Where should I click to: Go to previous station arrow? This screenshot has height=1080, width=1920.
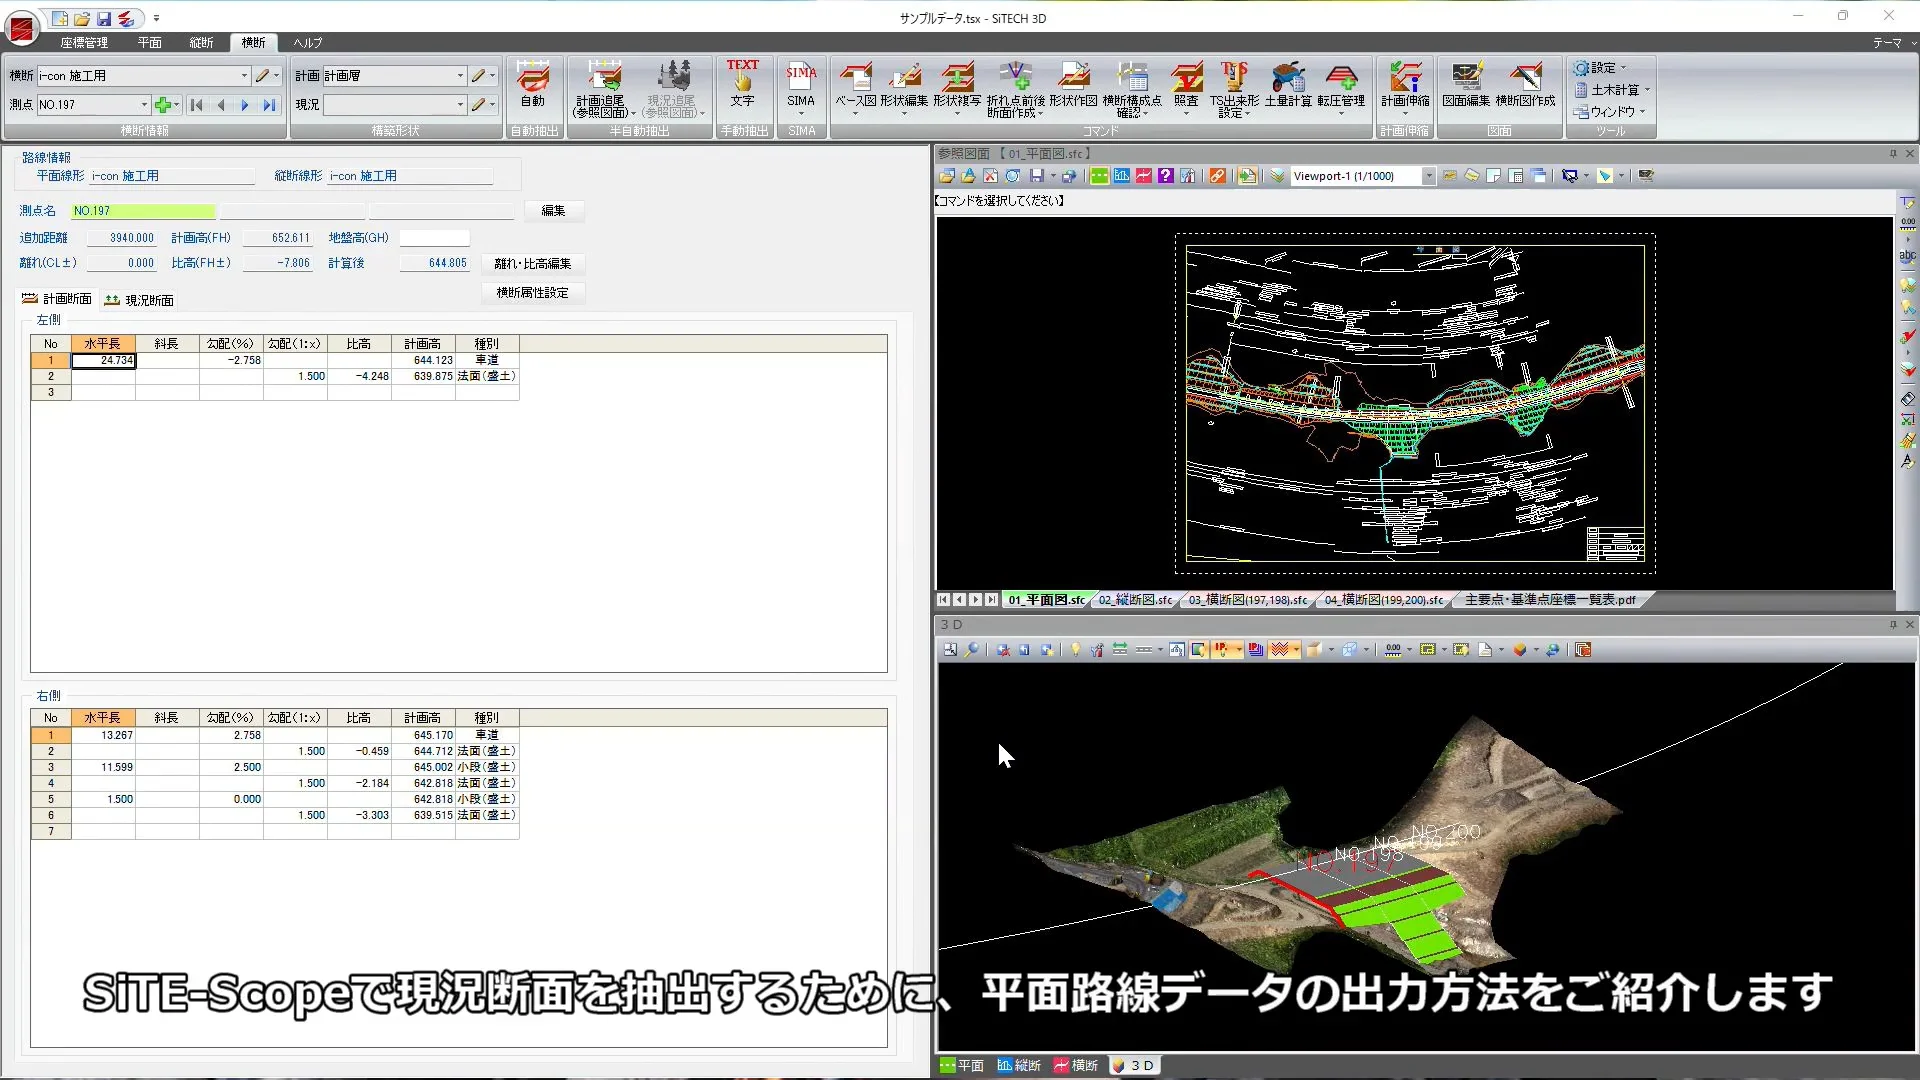221,105
